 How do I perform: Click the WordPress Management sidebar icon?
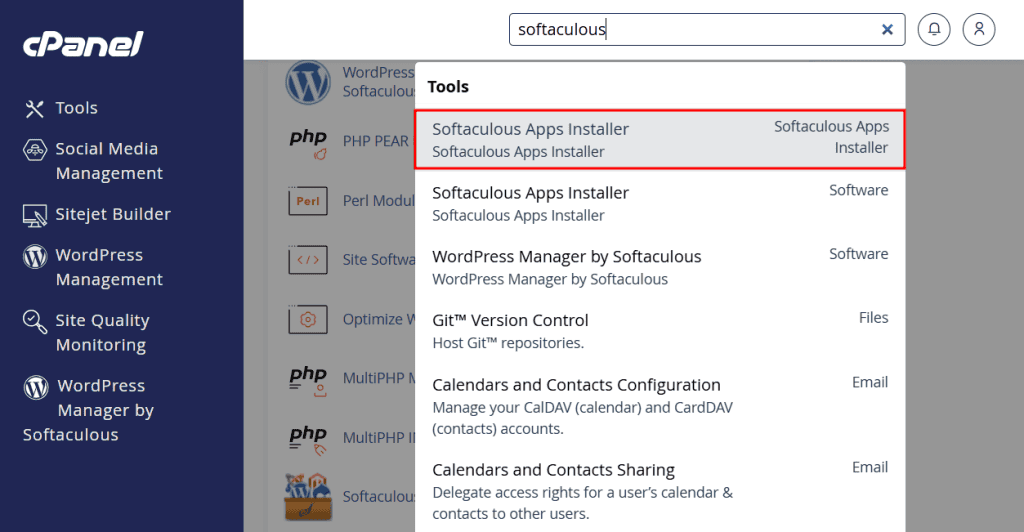pyautogui.click(x=35, y=257)
